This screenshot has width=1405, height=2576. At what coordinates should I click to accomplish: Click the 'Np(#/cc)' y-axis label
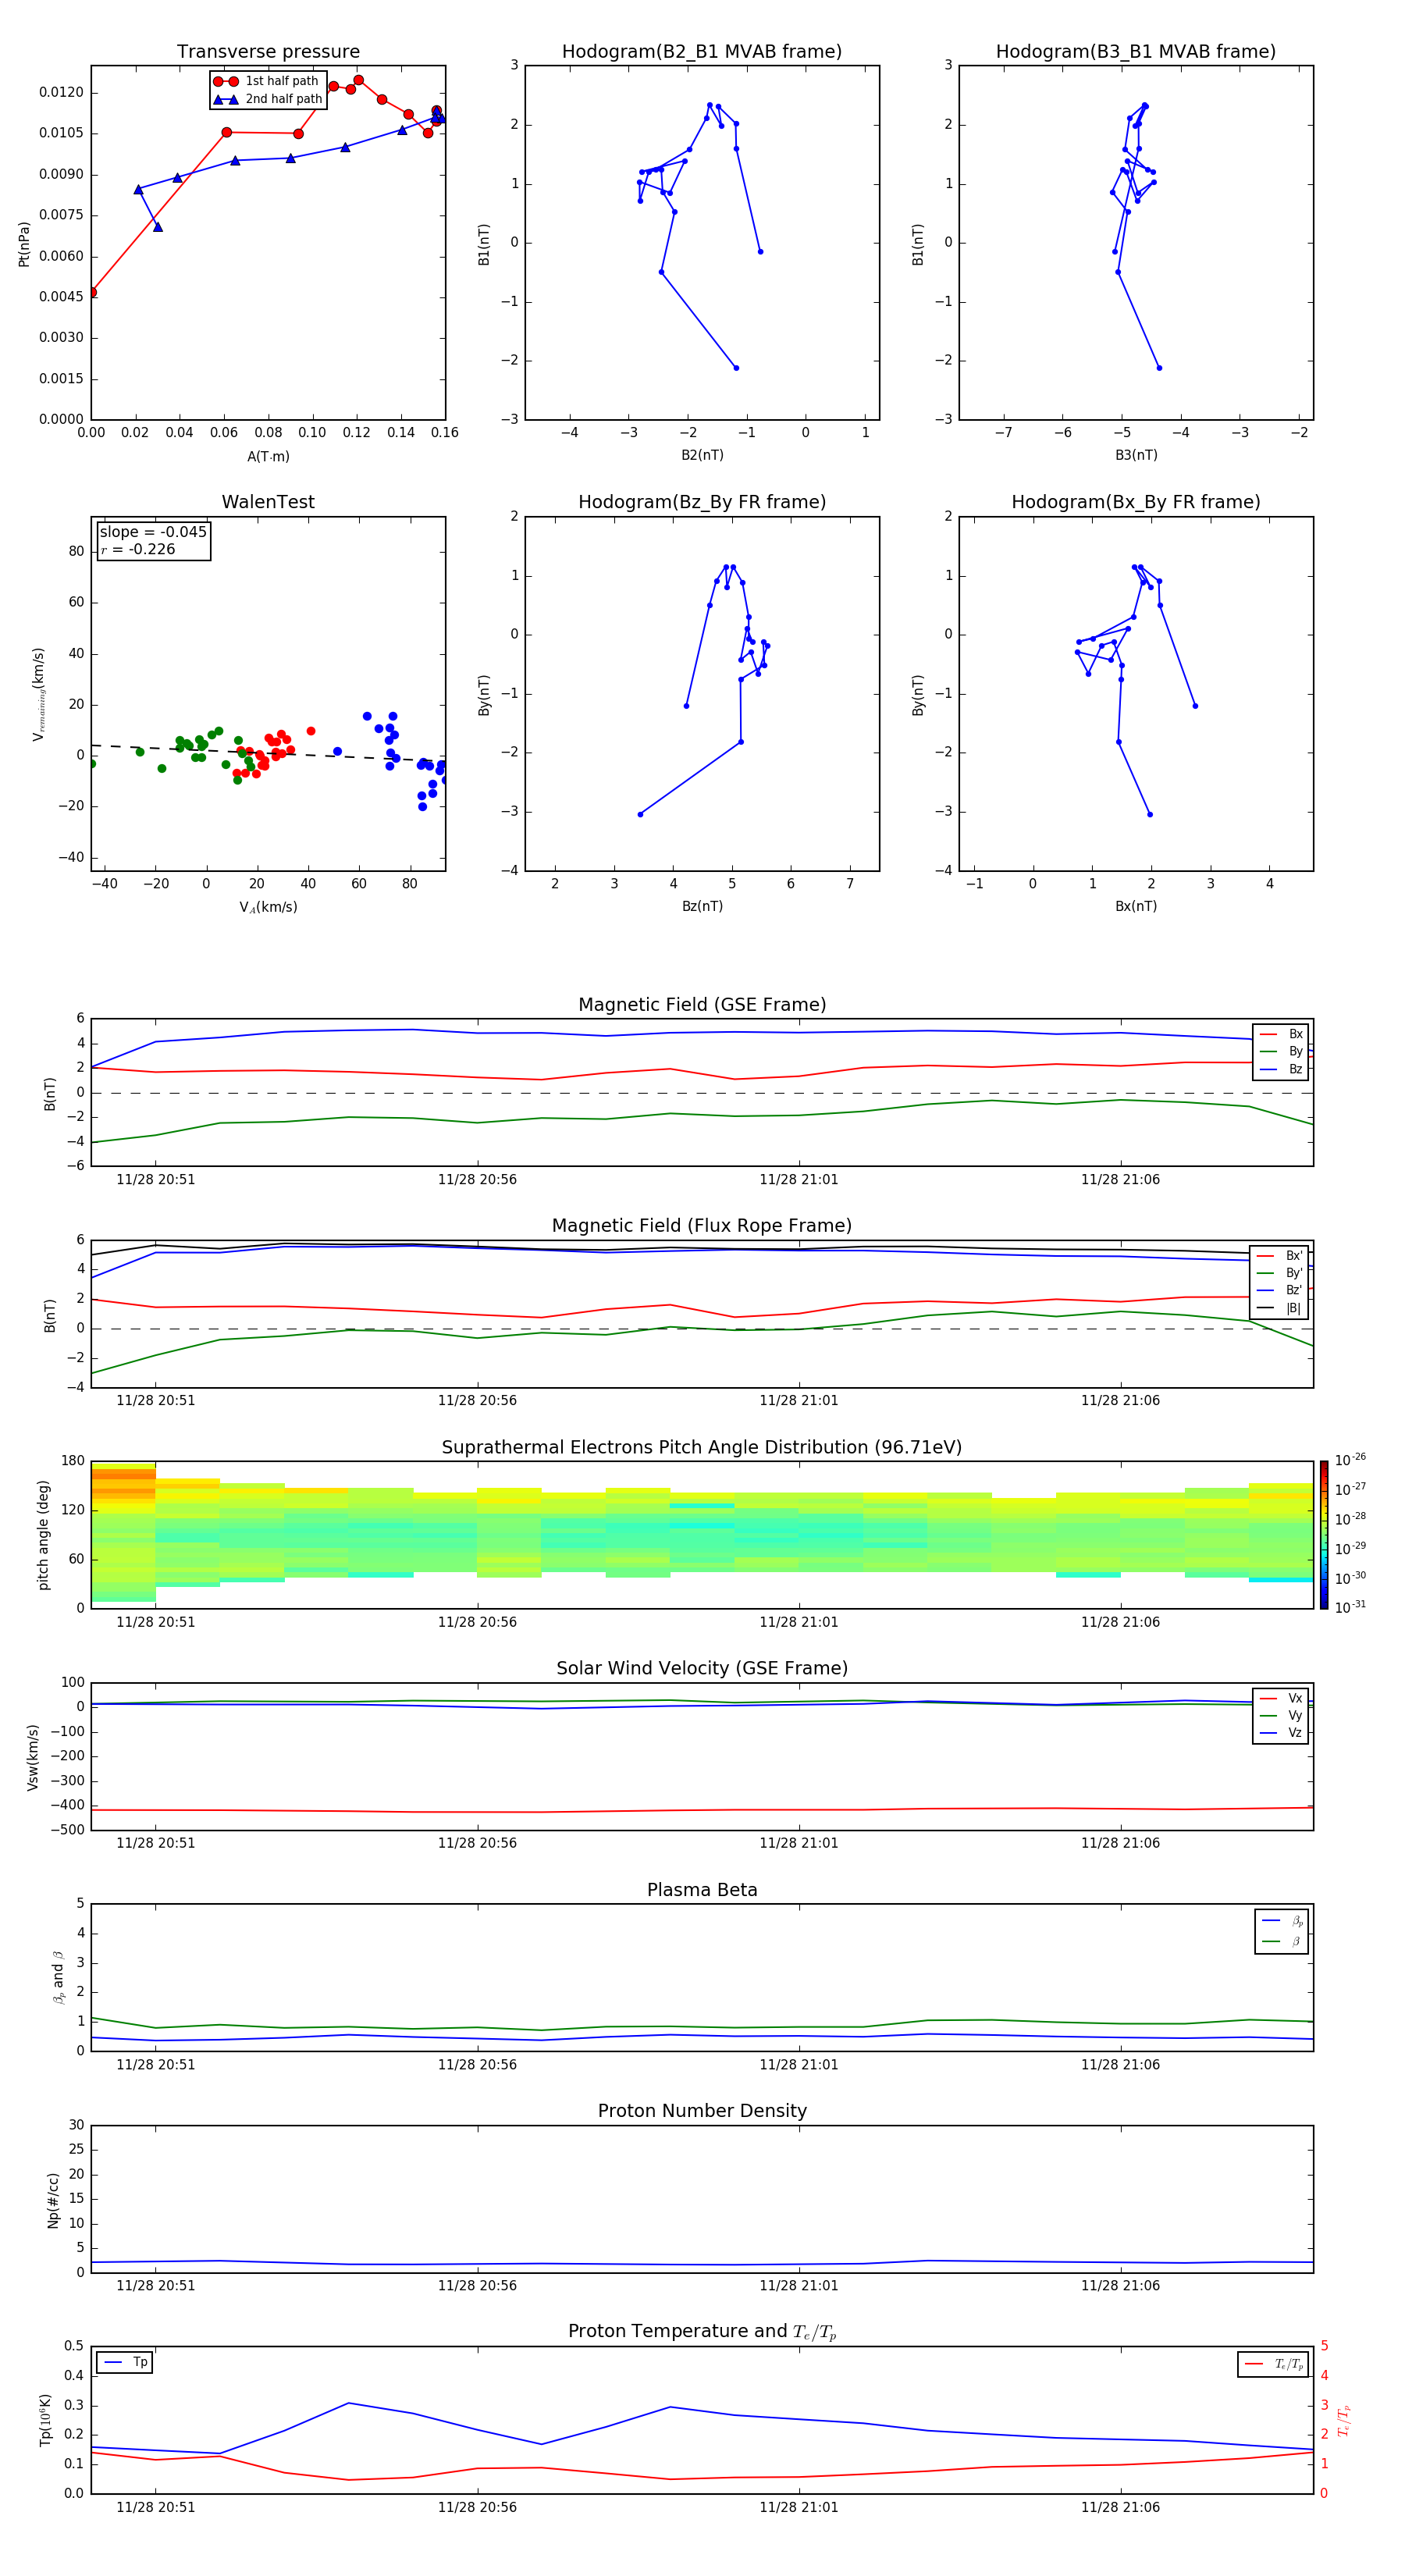tap(53, 2200)
